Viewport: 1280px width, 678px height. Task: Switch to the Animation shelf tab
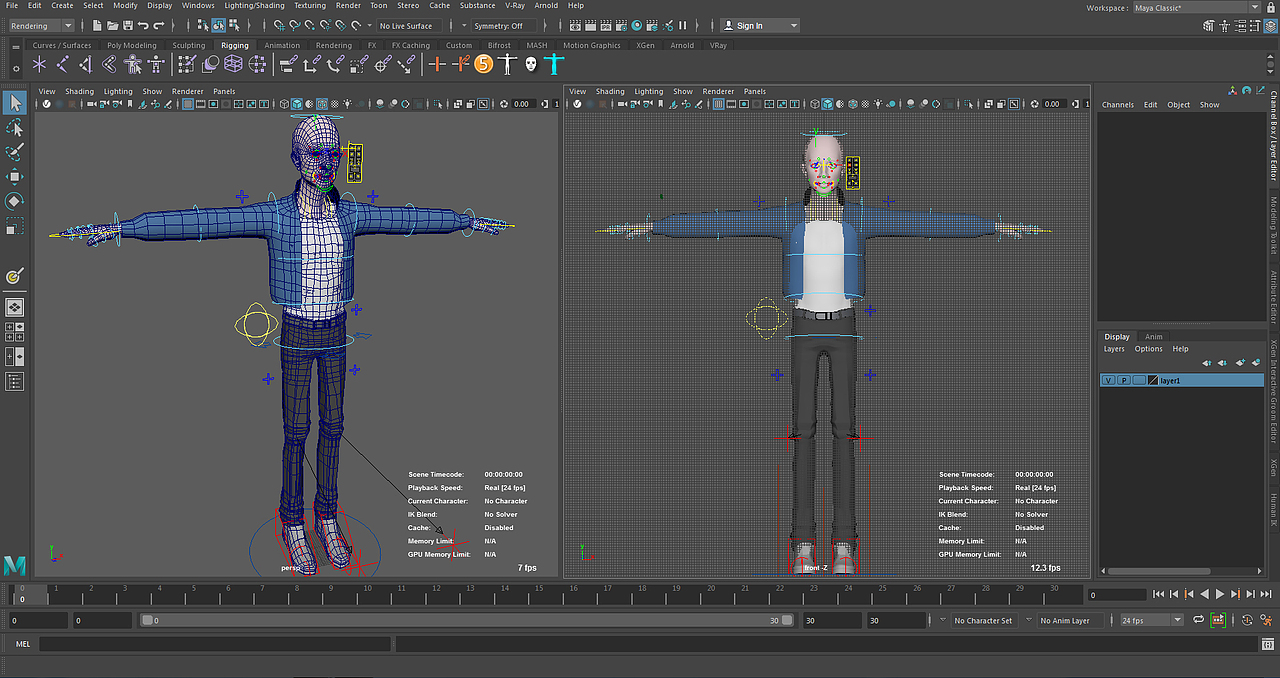282,45
